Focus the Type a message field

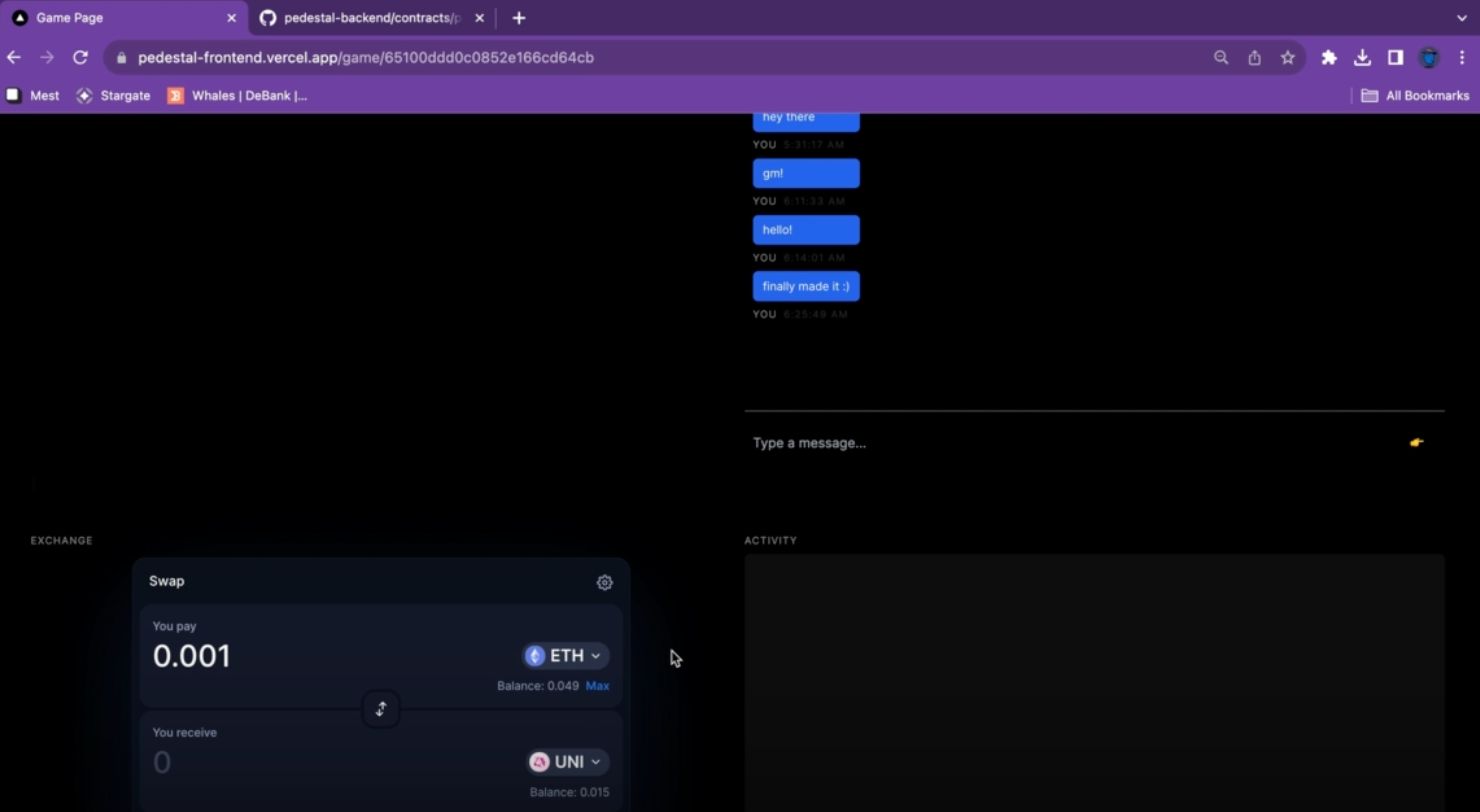click(x=1075, y=443)
